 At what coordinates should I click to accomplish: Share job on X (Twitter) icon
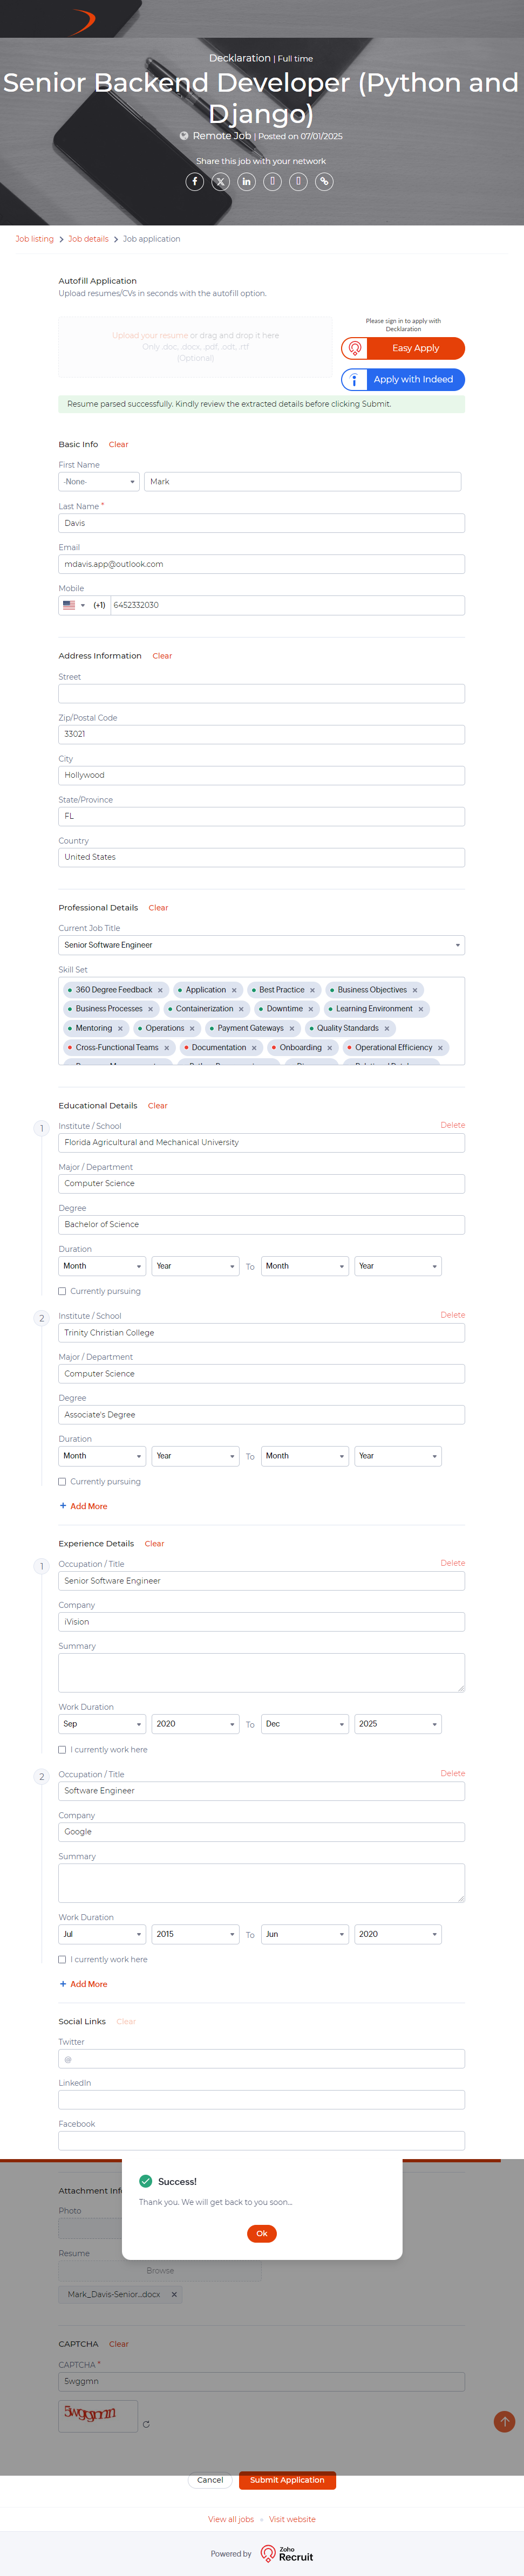(x=221, y=181)
